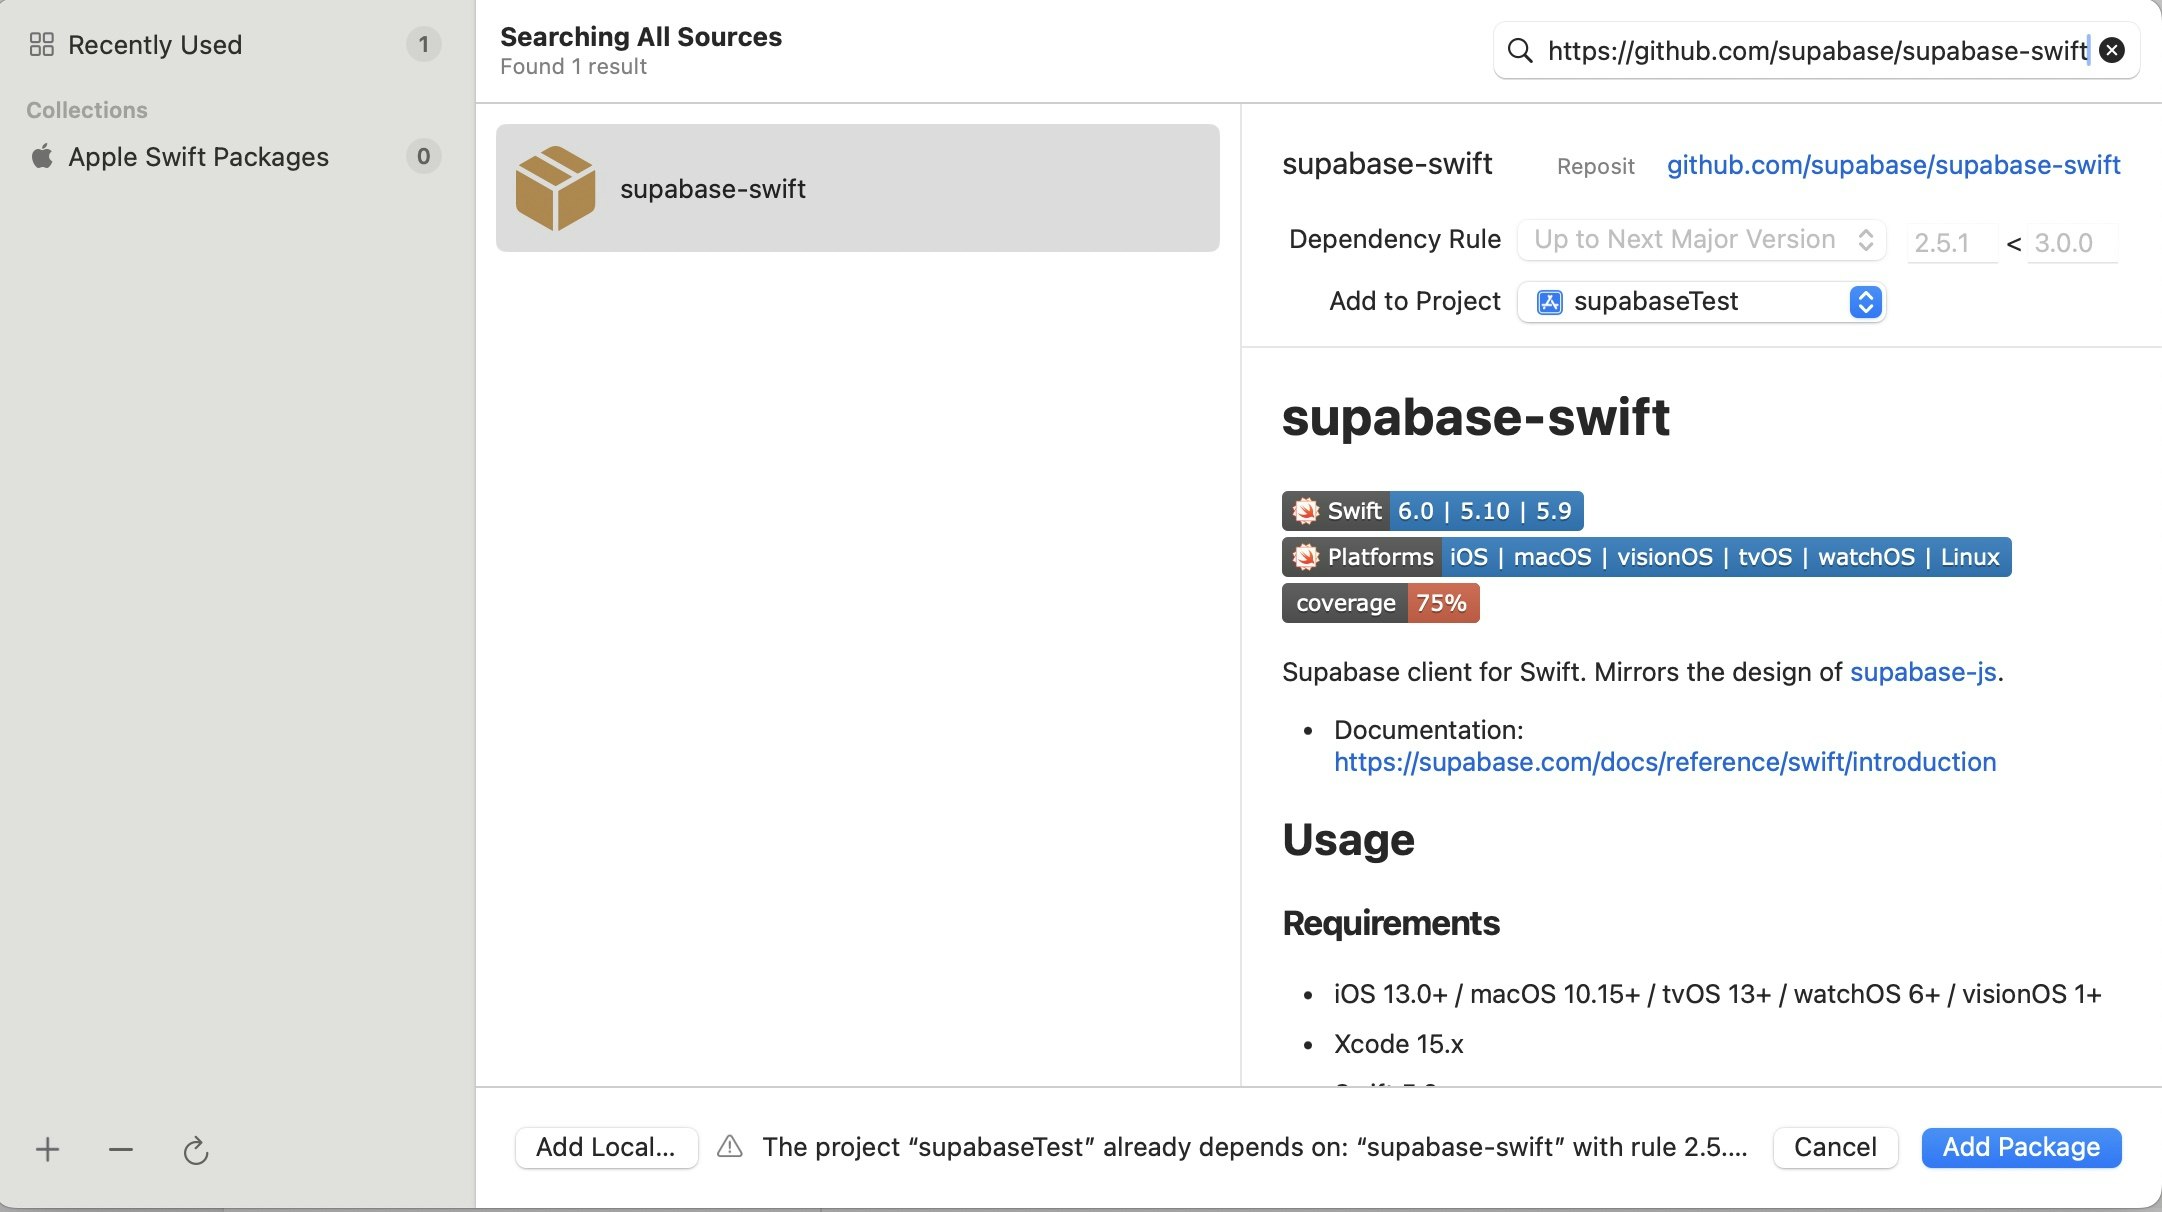The height and width of the screenshot is (1212, 2162).
Task: Clear the search field with X icon
Action: click(2112, 51)
